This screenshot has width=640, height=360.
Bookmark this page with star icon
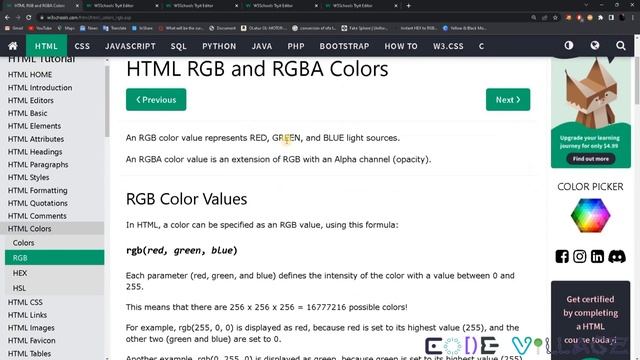[x=556, y=18]
